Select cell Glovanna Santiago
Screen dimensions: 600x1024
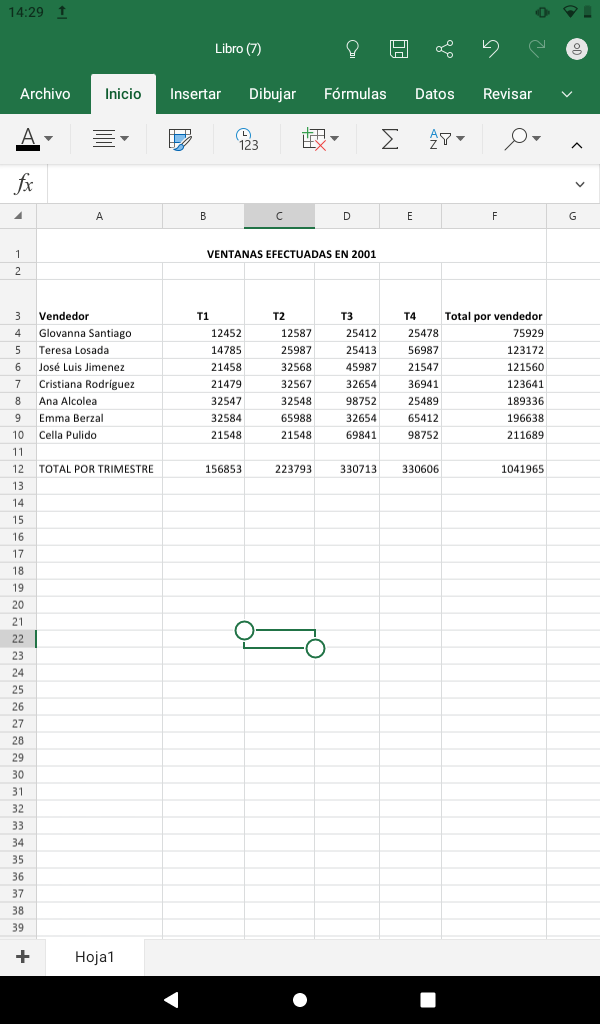click(99, 333)
